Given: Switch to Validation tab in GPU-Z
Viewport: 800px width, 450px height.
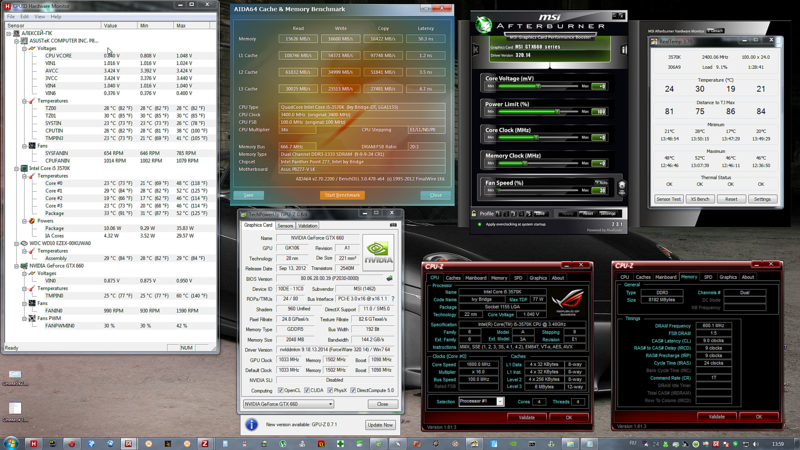Looking at the screenshot, I should pos(307,226).
